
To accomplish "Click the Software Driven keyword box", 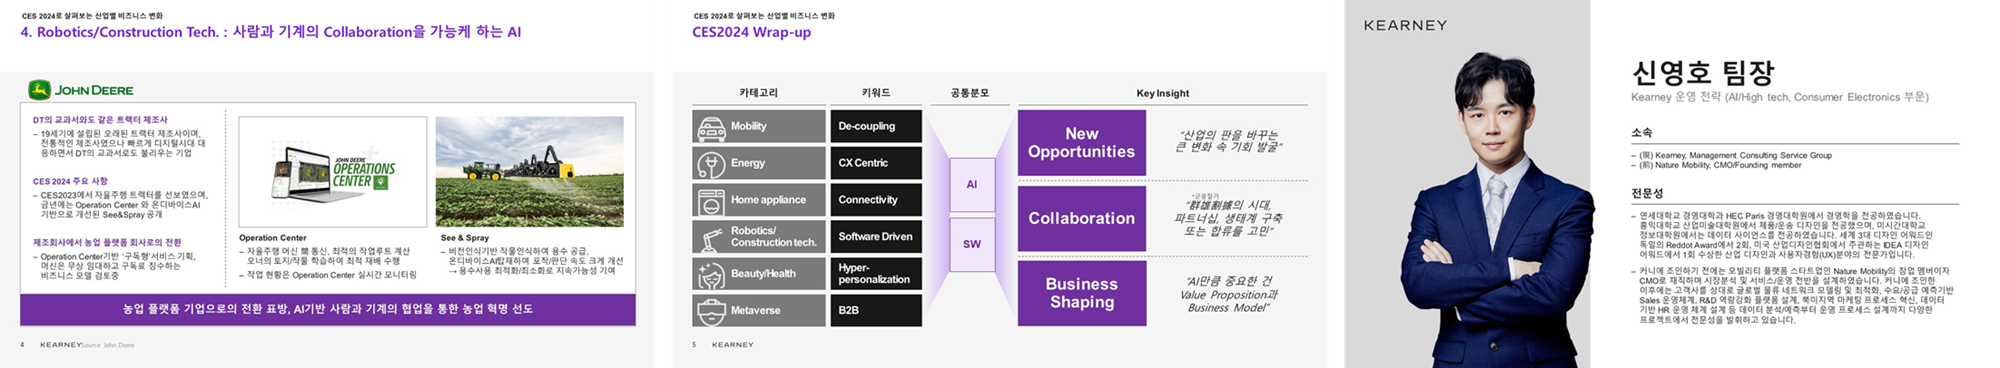I will [876, 237].
